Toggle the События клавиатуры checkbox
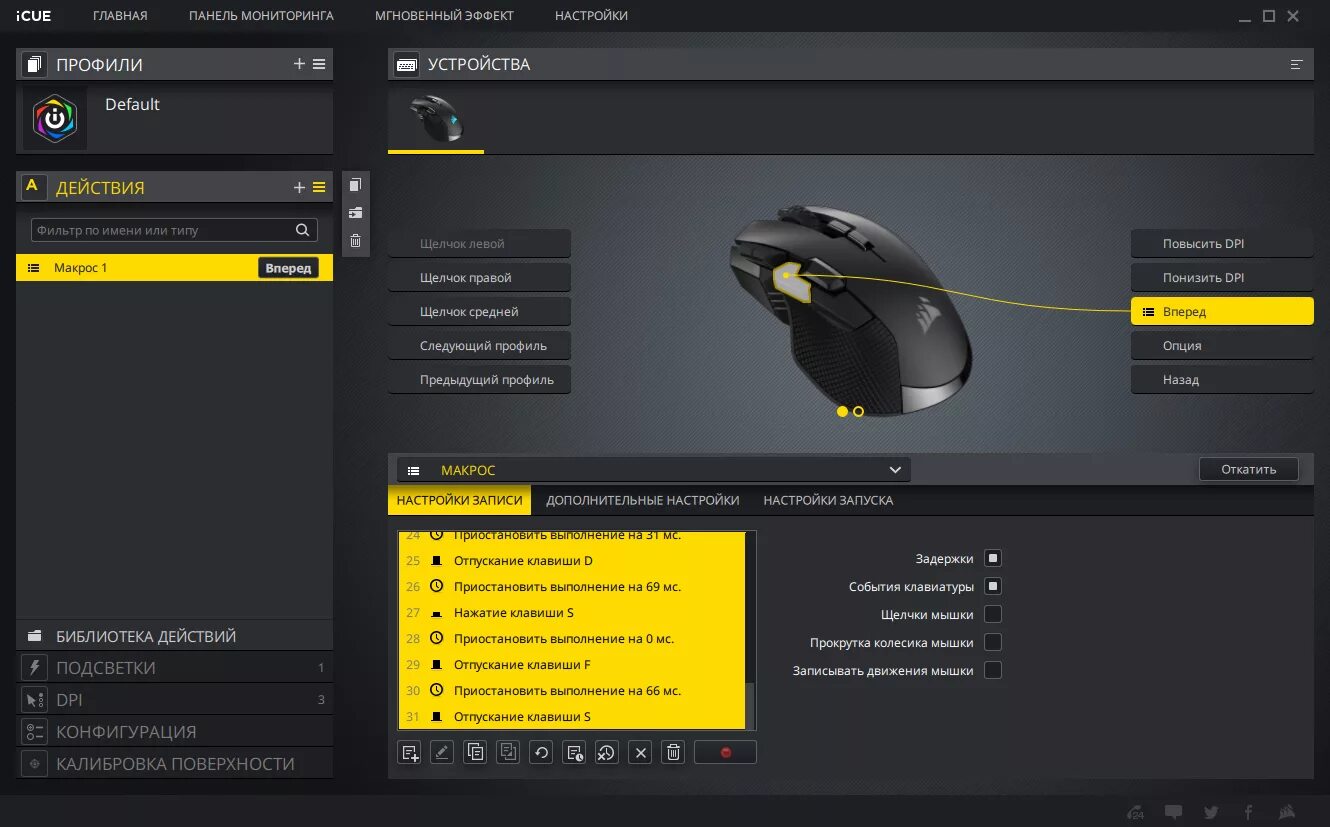The height and width of the screenshot is (827, 1330). point(993,586)
